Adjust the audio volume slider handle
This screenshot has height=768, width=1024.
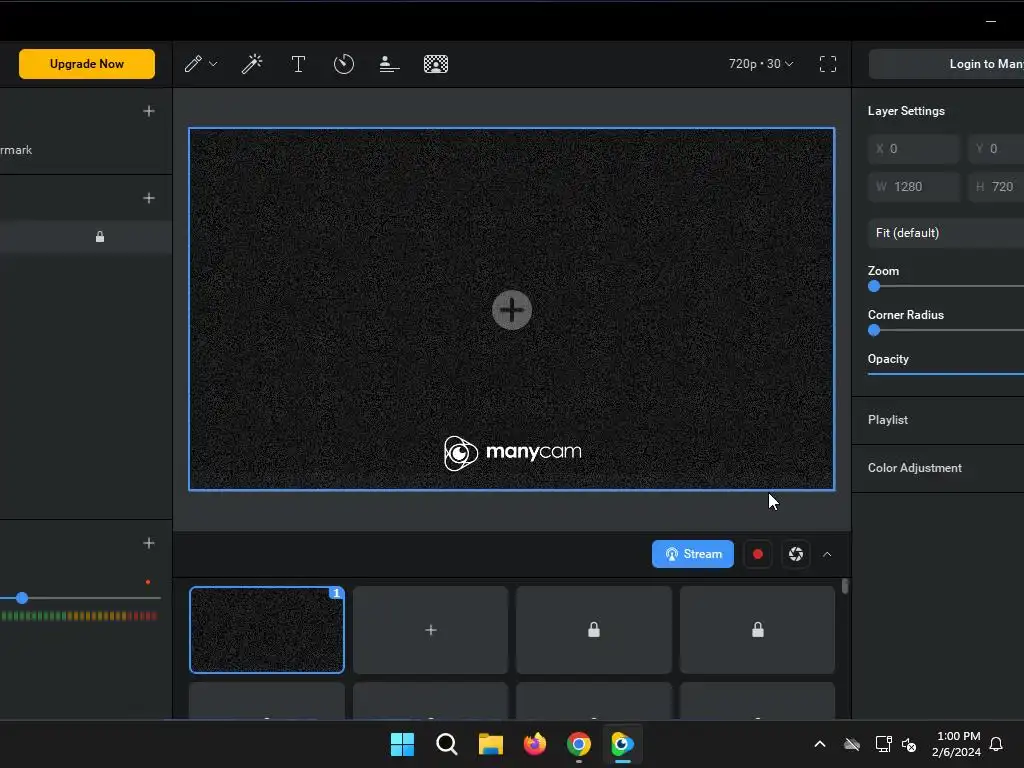click(22, 598)
